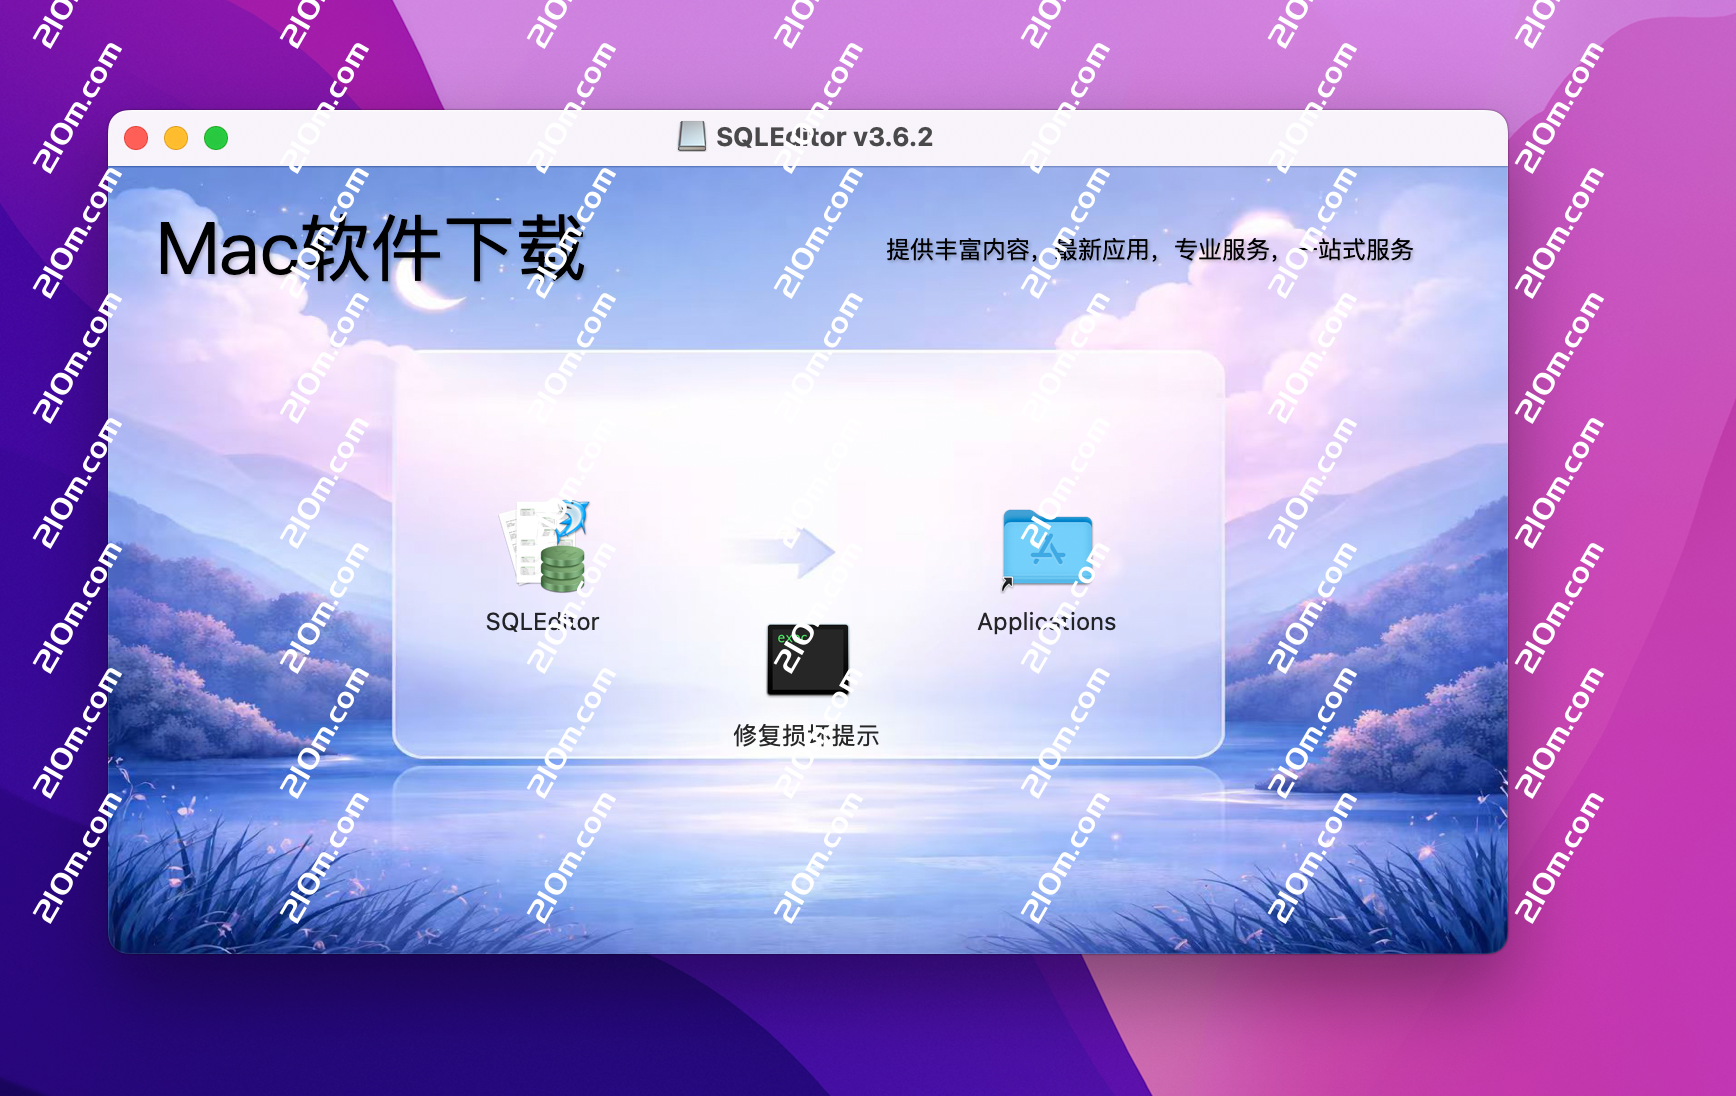Select the Applications name label
Image resolution: width=1736 pixels, height=1096 pixels.
[x=1046, y=622]
